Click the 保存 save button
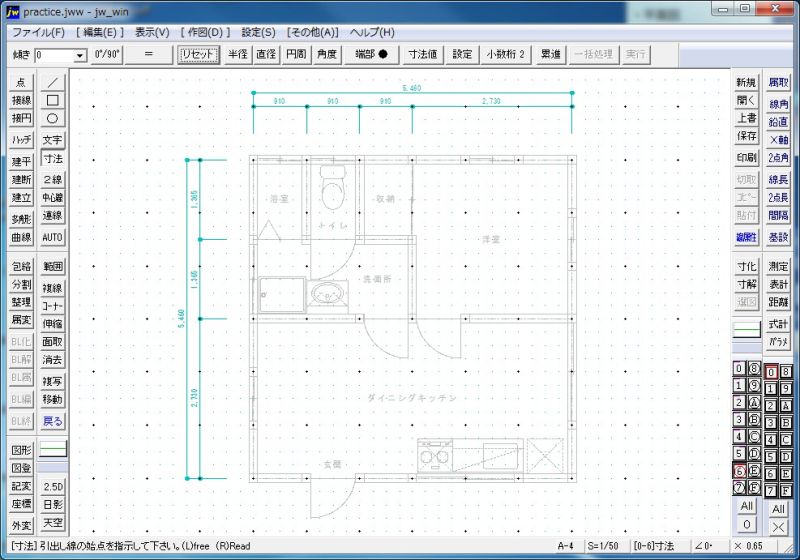The height and width of the screenshot is (560, 800). coord(746,136)
